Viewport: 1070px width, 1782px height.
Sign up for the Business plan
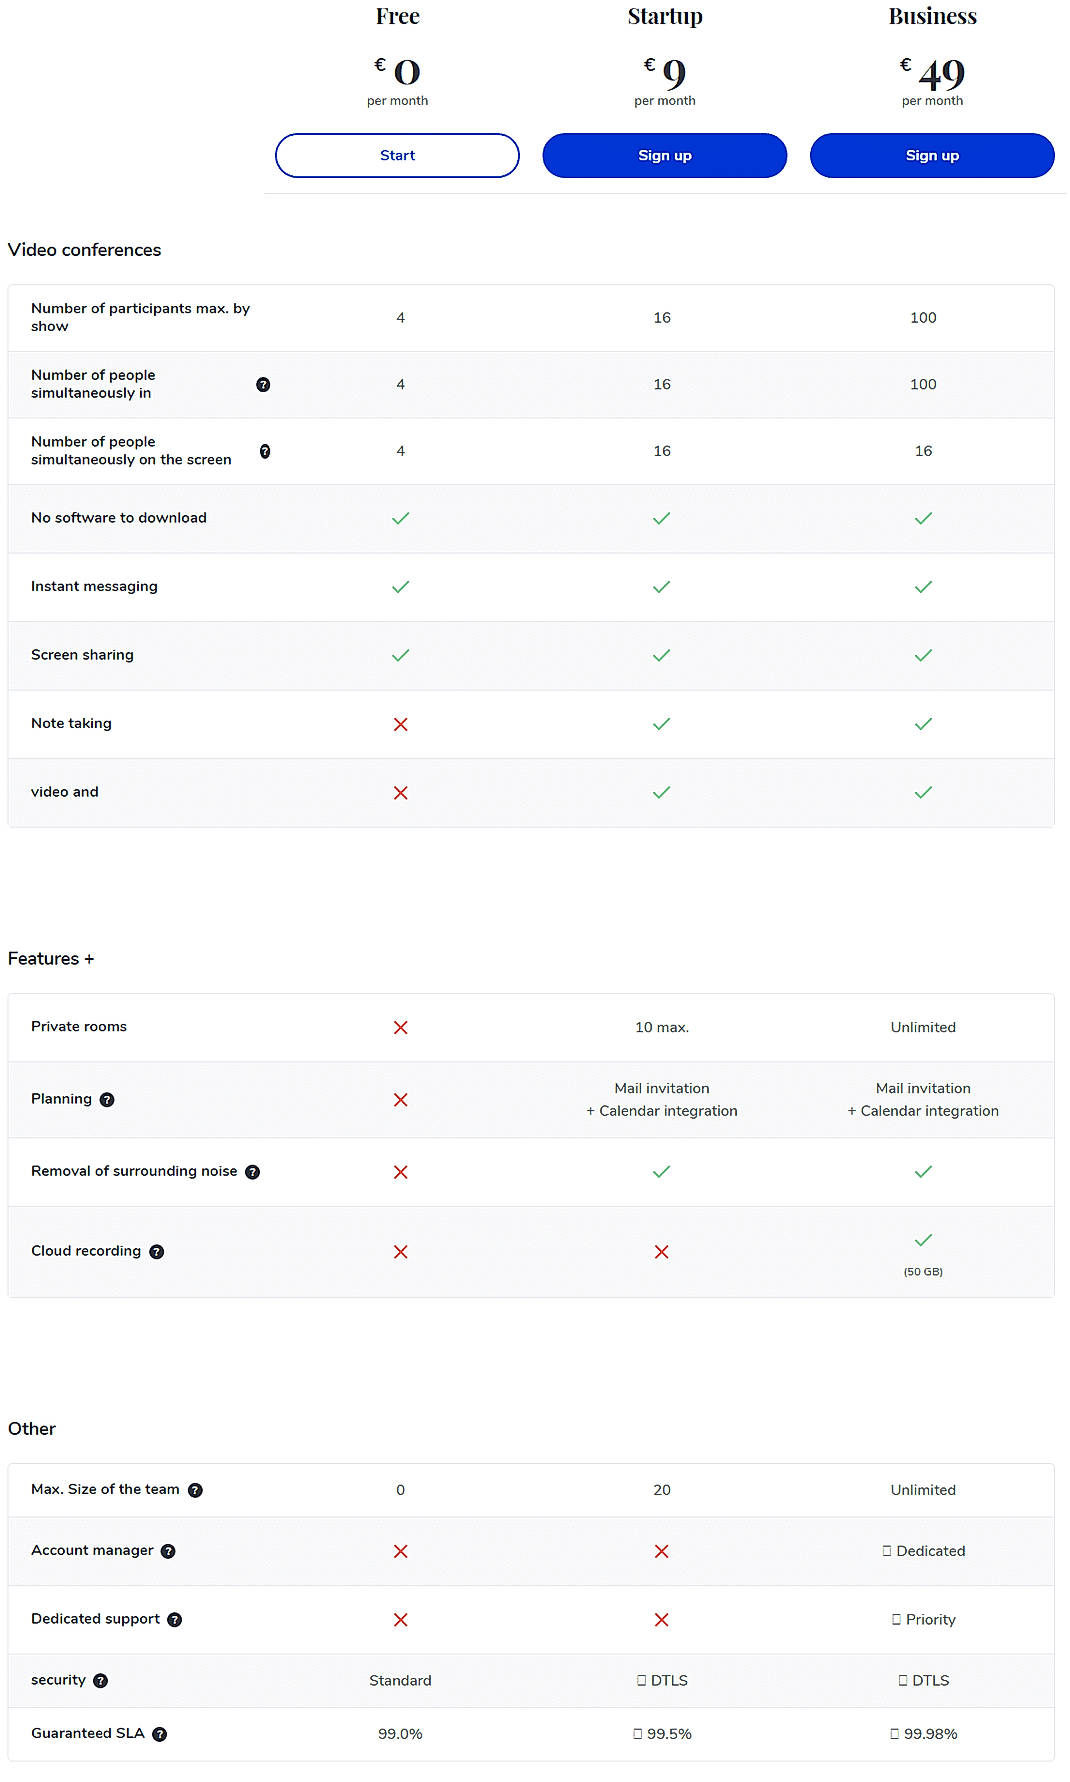(932, 155)
